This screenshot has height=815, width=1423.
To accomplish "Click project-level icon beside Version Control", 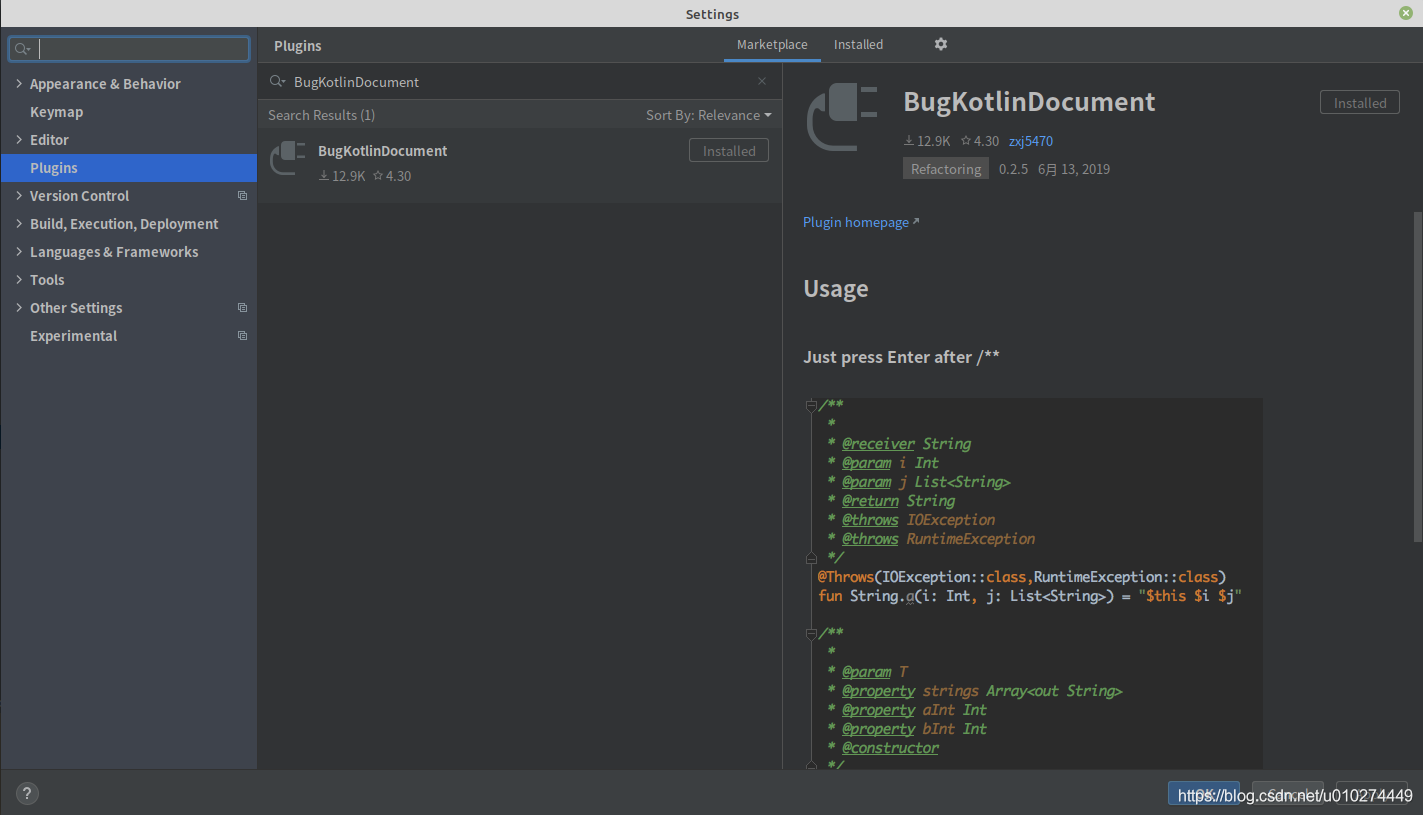I will [x=242, y=196].
